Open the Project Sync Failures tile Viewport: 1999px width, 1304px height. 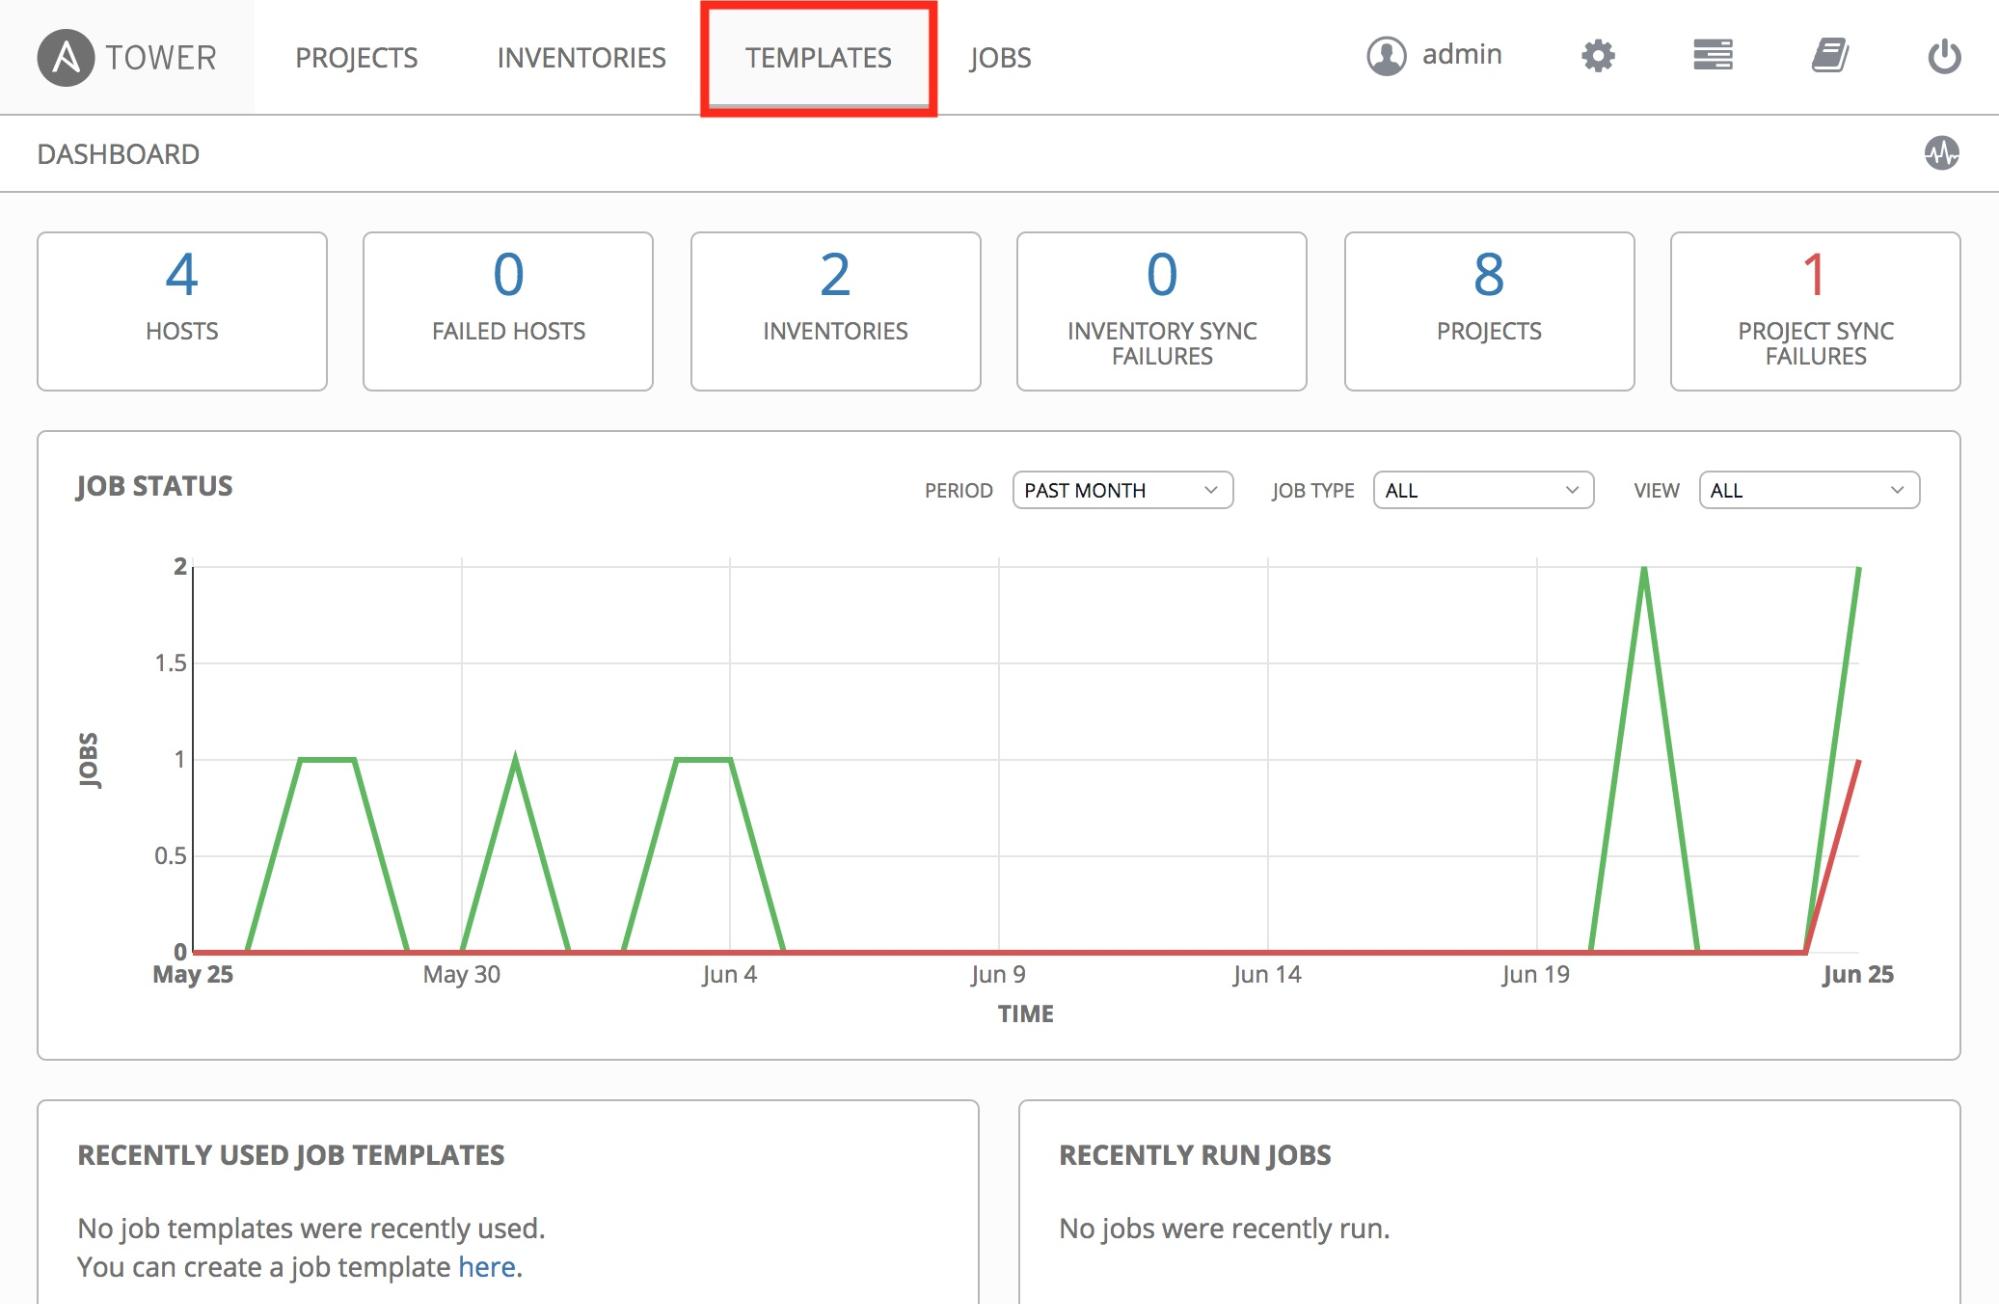pos(1814,311)
